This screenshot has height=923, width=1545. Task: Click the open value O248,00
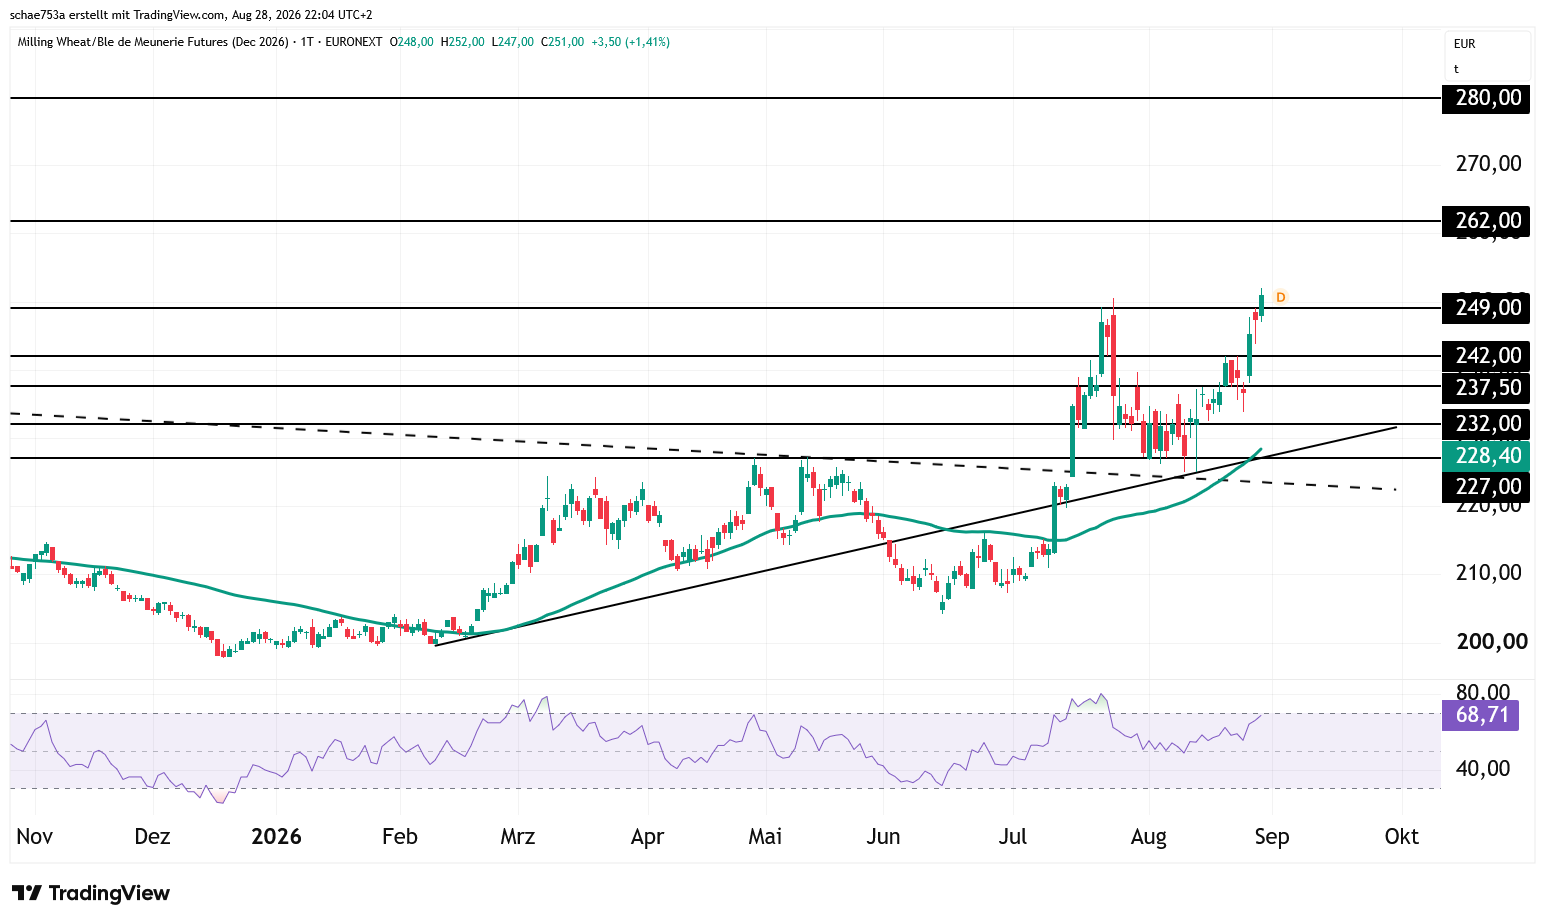[411, 42]
